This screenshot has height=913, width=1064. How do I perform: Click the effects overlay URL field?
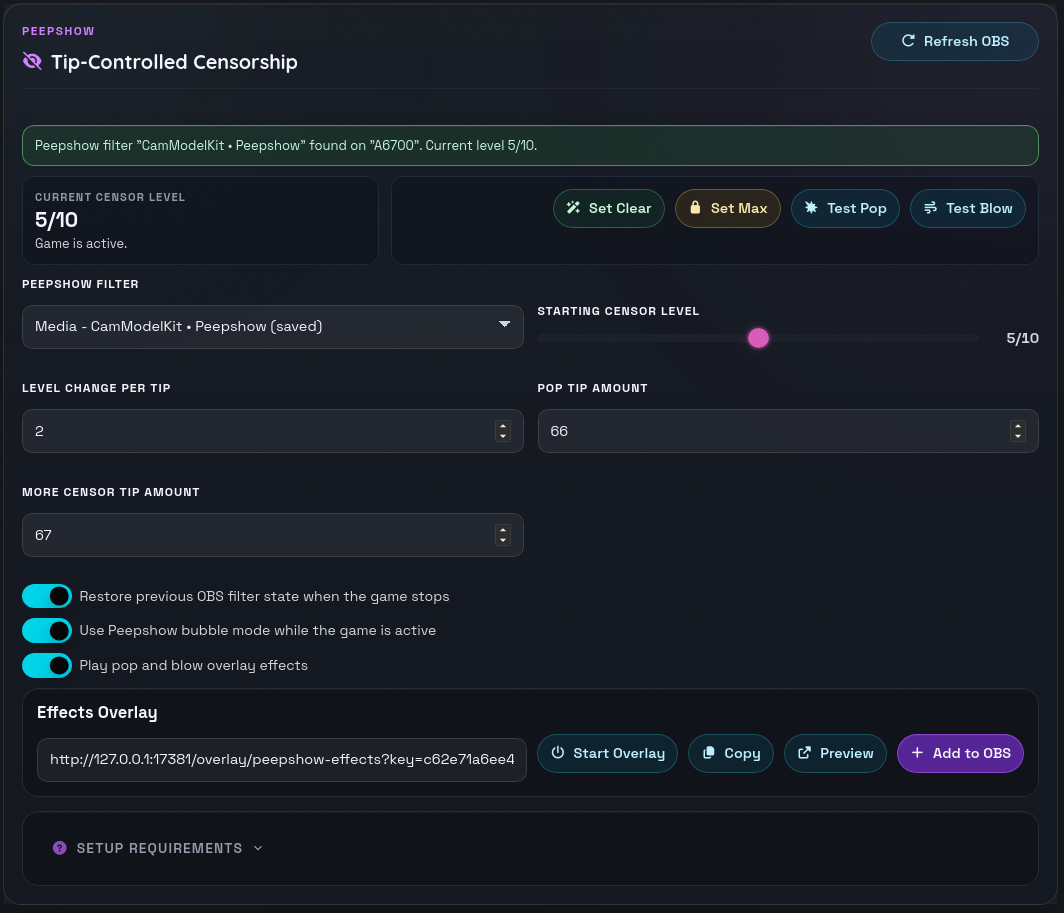tap(282, 760)
